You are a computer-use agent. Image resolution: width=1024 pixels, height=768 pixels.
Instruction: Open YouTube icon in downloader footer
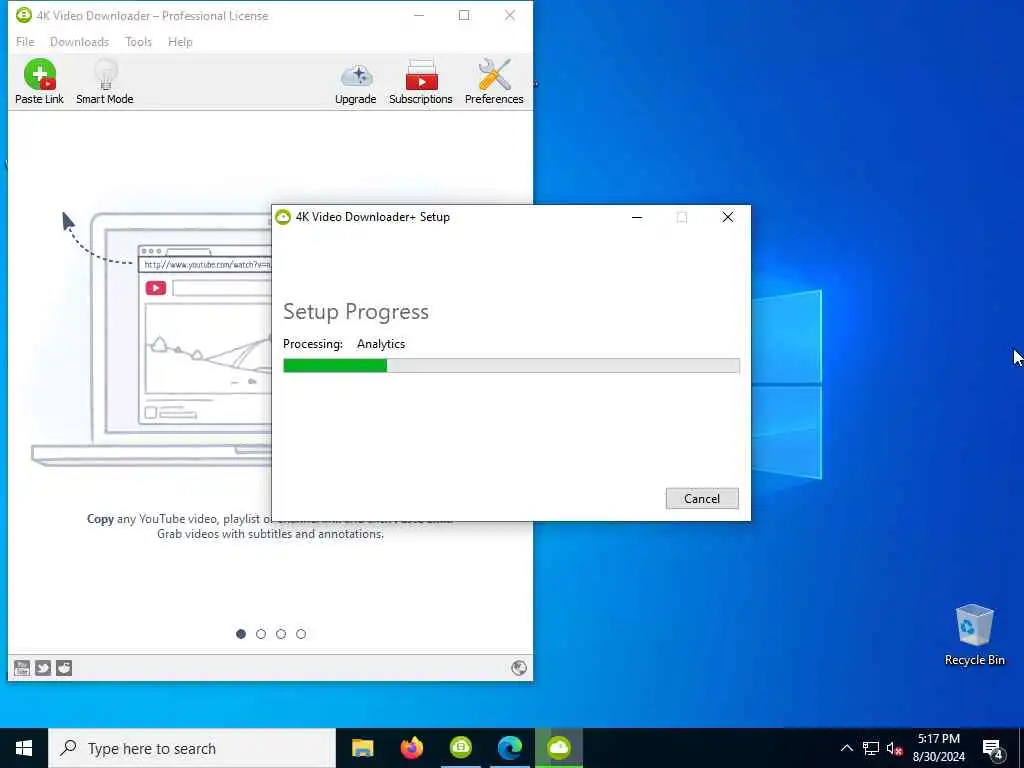[x=22, y=667]
